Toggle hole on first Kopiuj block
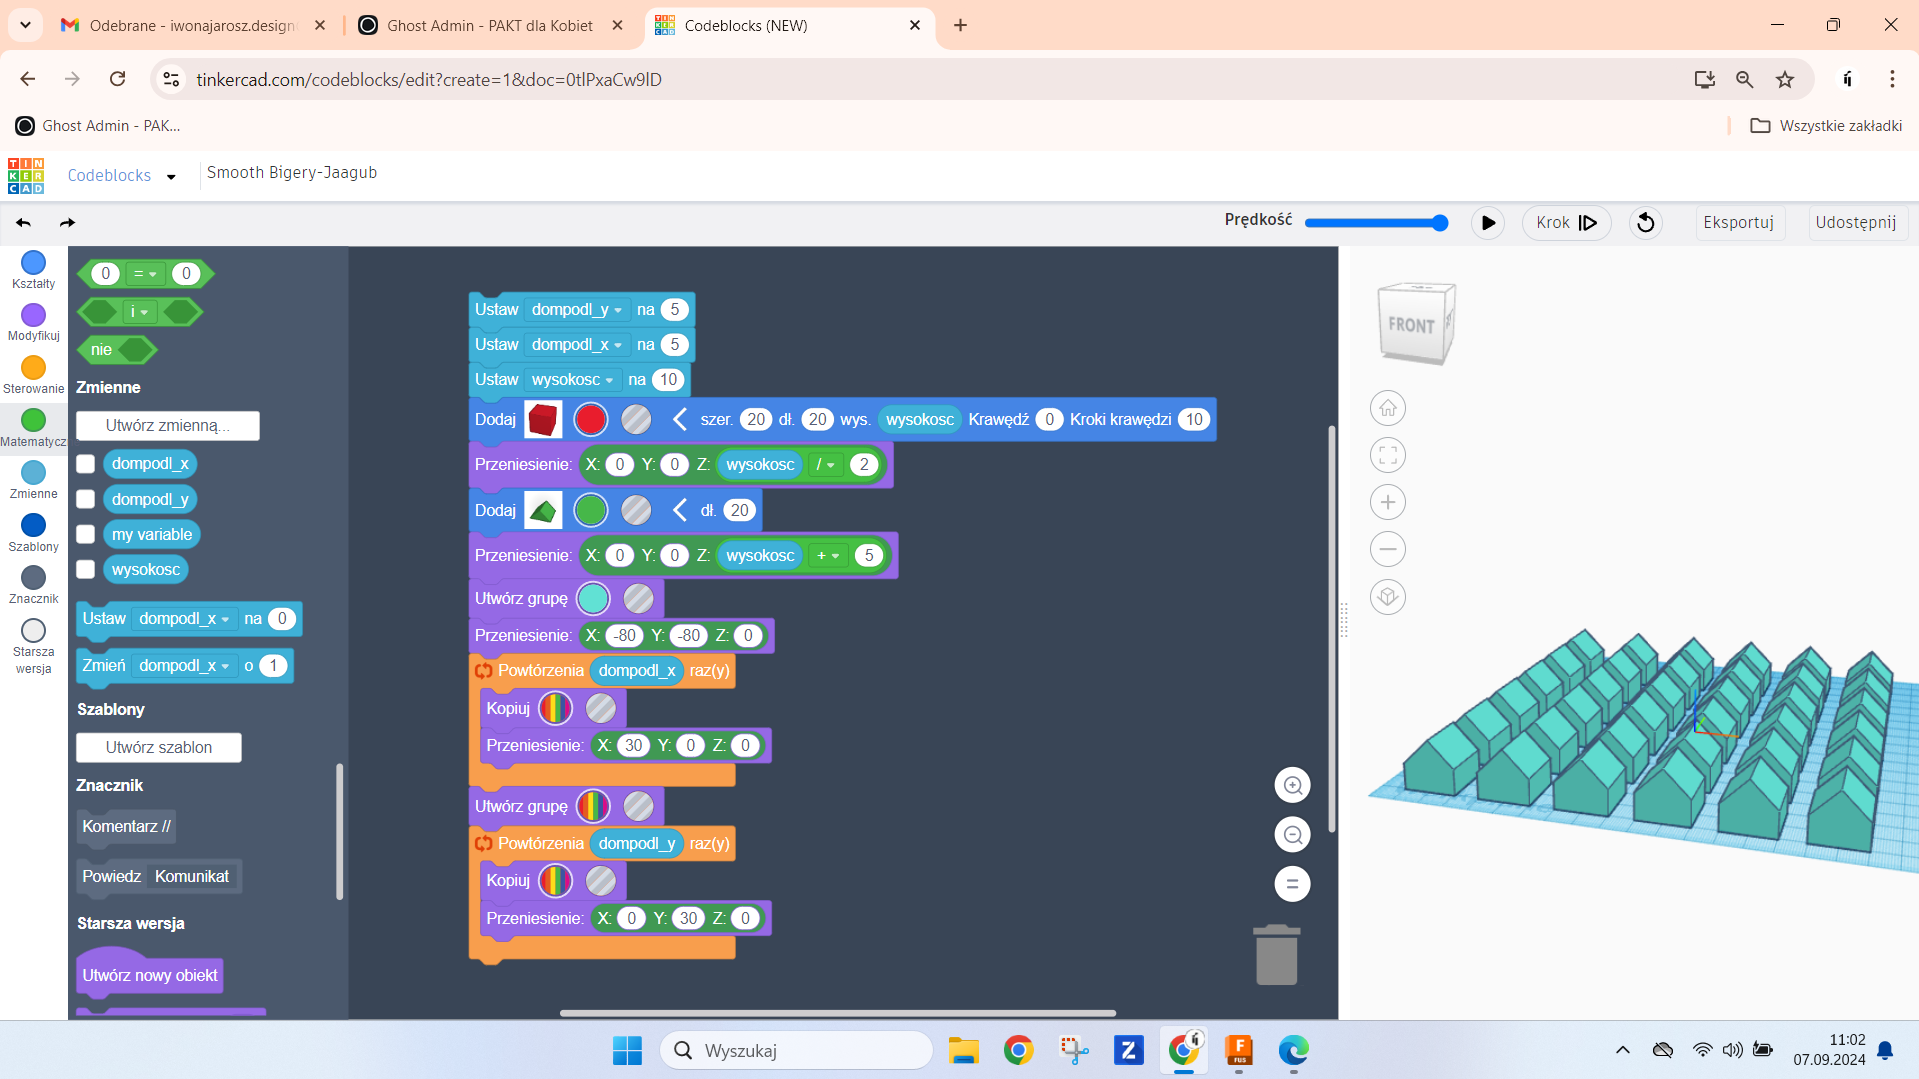Viewport: 1919px width, 1079px height. click(600, 708)
